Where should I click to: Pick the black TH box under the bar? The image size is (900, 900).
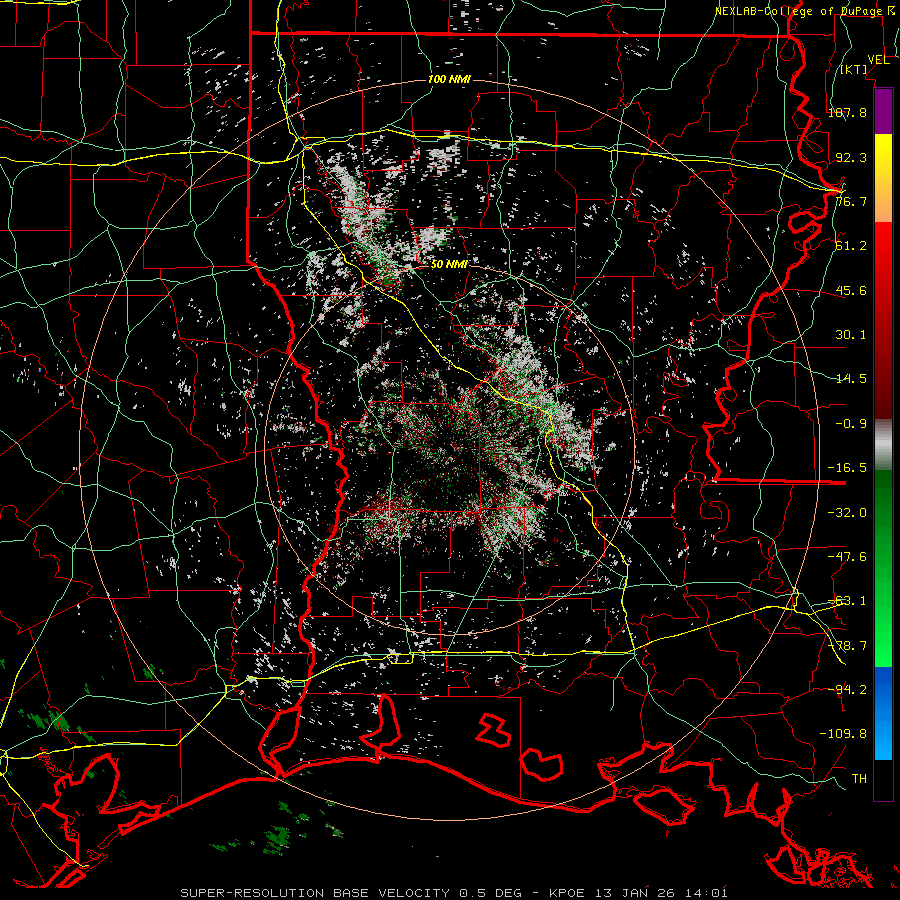coord(883,780)
